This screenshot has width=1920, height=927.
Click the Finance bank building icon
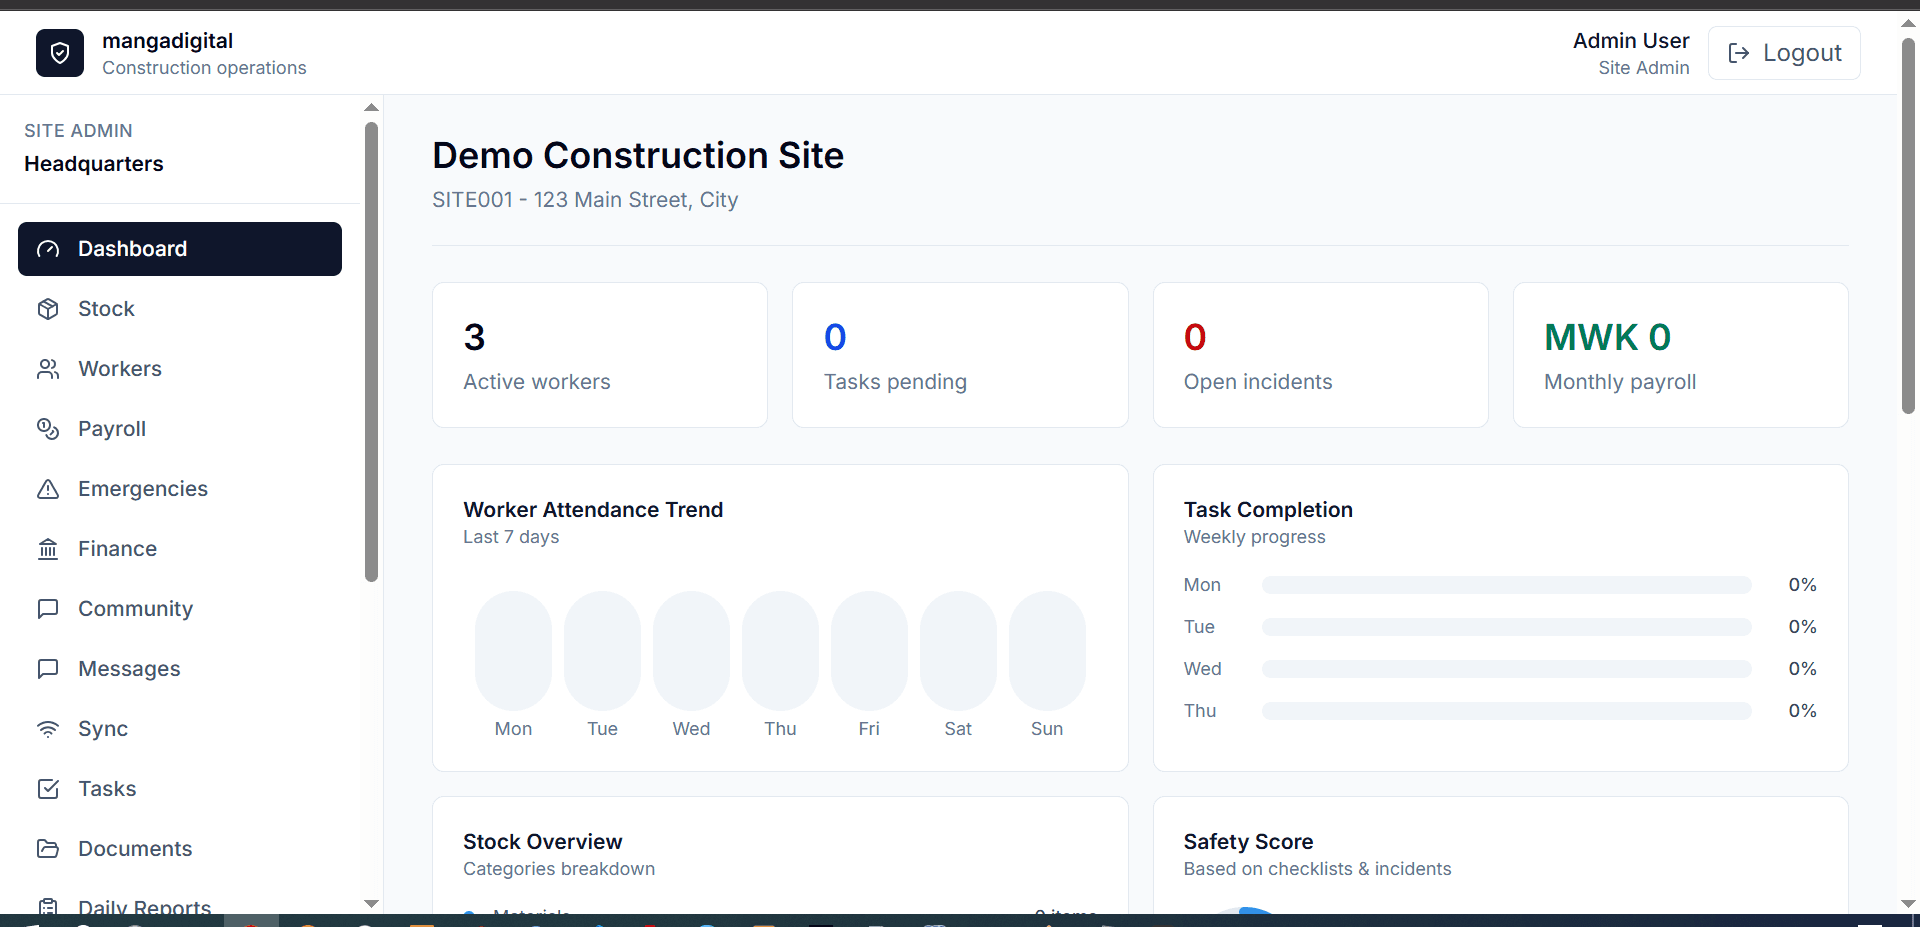(x=48, y=549)
